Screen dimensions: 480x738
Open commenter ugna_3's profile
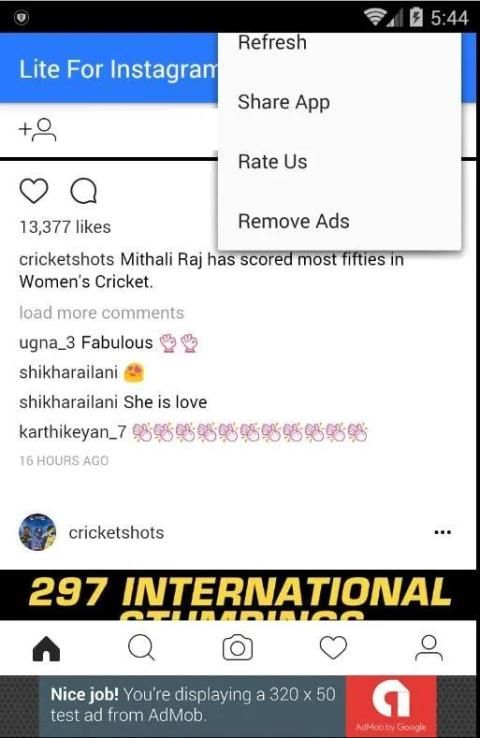[x=47, y=343]
